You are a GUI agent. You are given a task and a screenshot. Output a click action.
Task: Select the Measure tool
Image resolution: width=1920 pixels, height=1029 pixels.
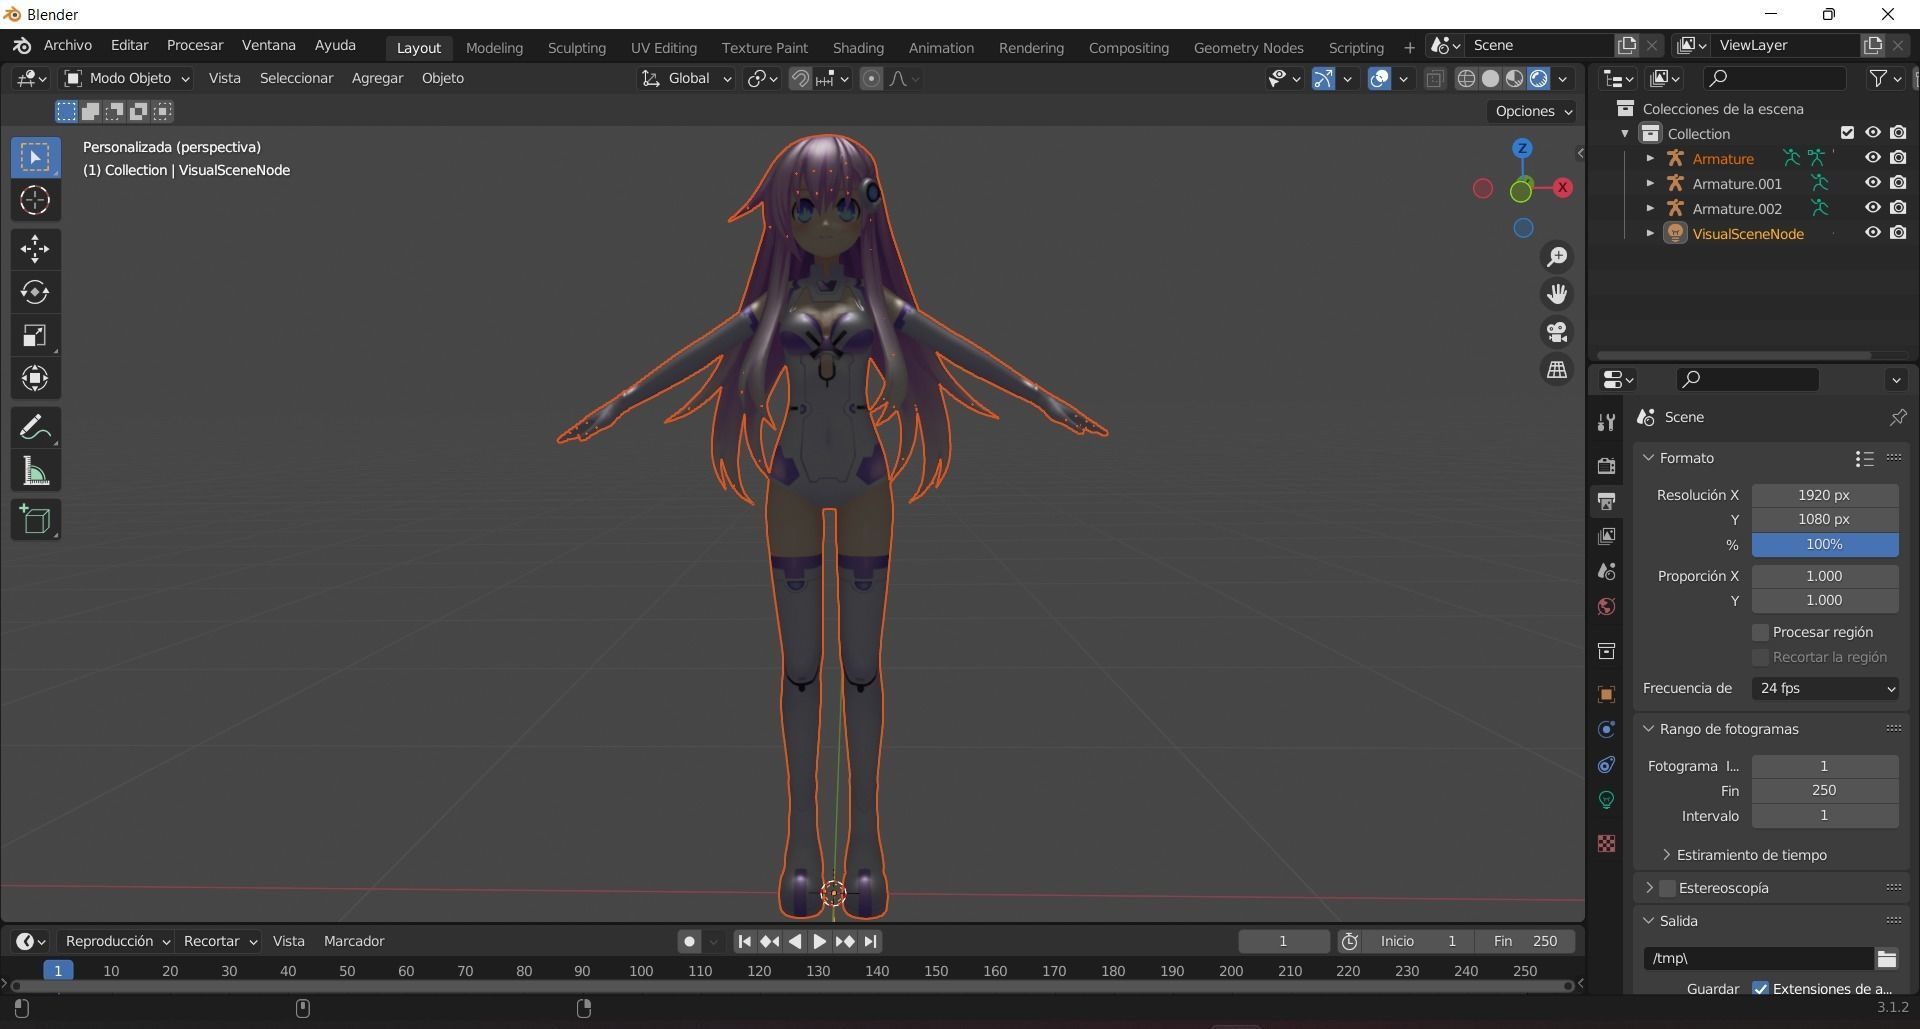(x=35, y=471)
